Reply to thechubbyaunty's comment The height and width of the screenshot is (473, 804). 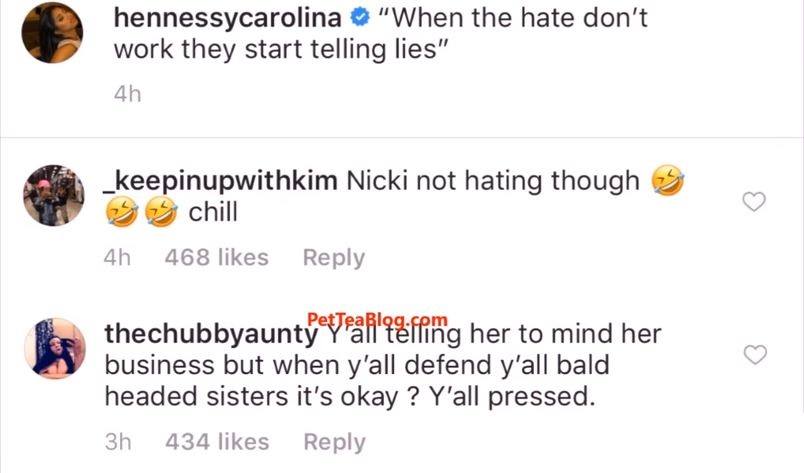pyautogui.click(x=334, y=442)
